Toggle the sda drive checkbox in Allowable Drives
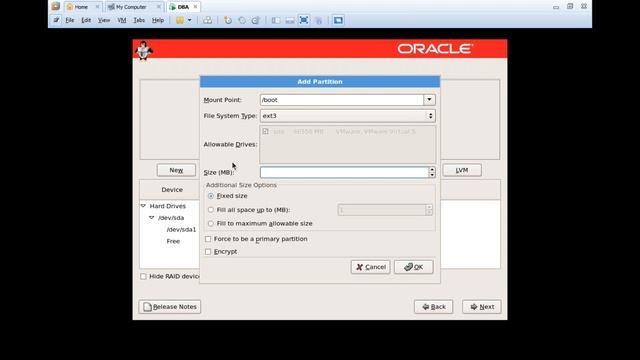Image resolution: width=640 pixels, height=360 pixels. 265,131
